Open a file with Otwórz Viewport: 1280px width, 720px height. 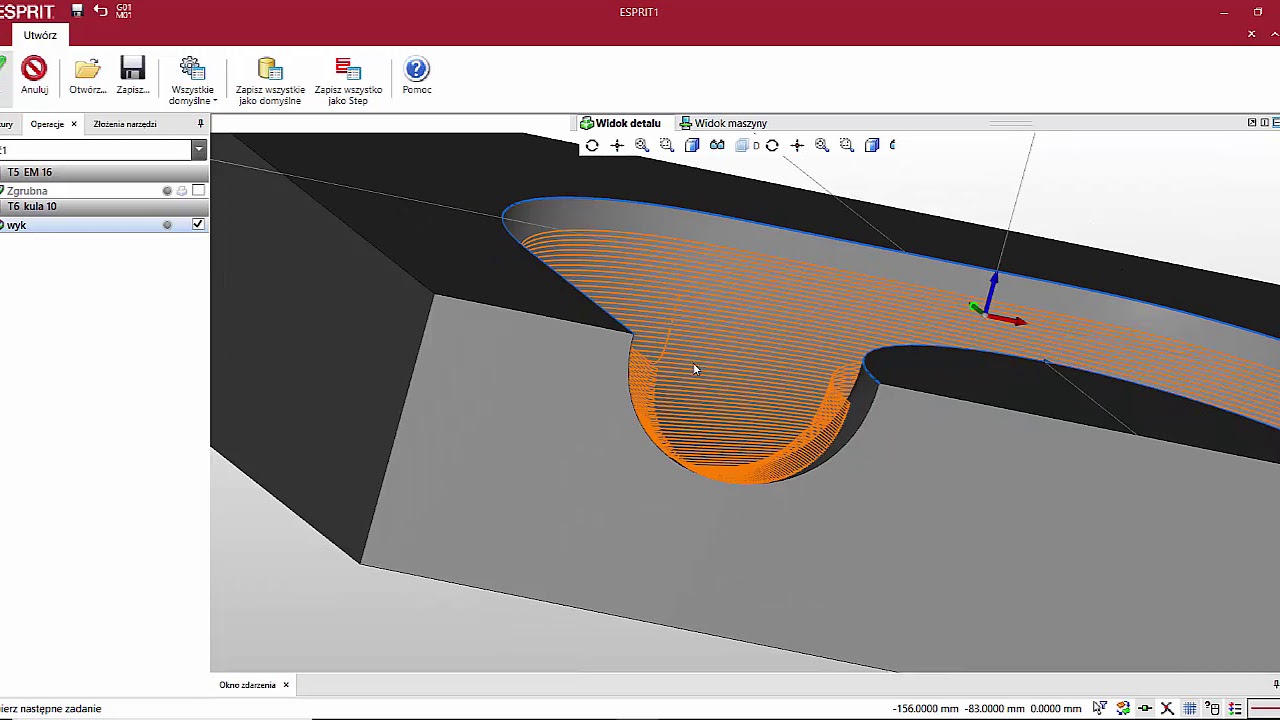[x=88, y=76]
